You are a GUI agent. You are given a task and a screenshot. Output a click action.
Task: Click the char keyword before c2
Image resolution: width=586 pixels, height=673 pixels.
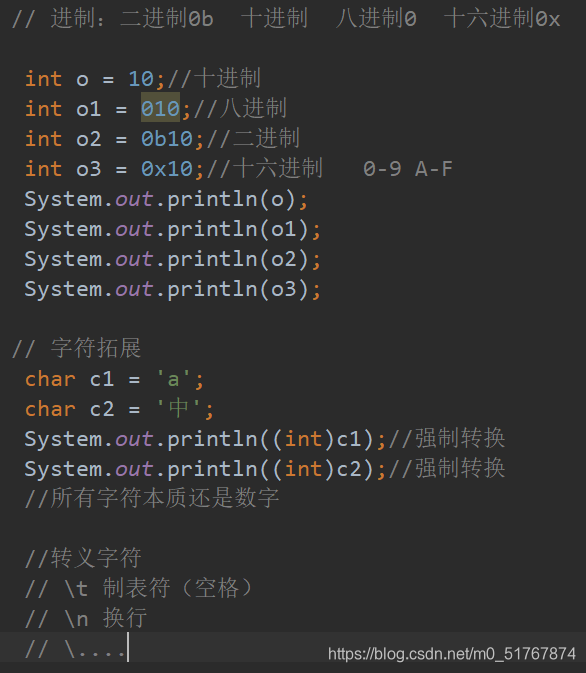point(50,409)
